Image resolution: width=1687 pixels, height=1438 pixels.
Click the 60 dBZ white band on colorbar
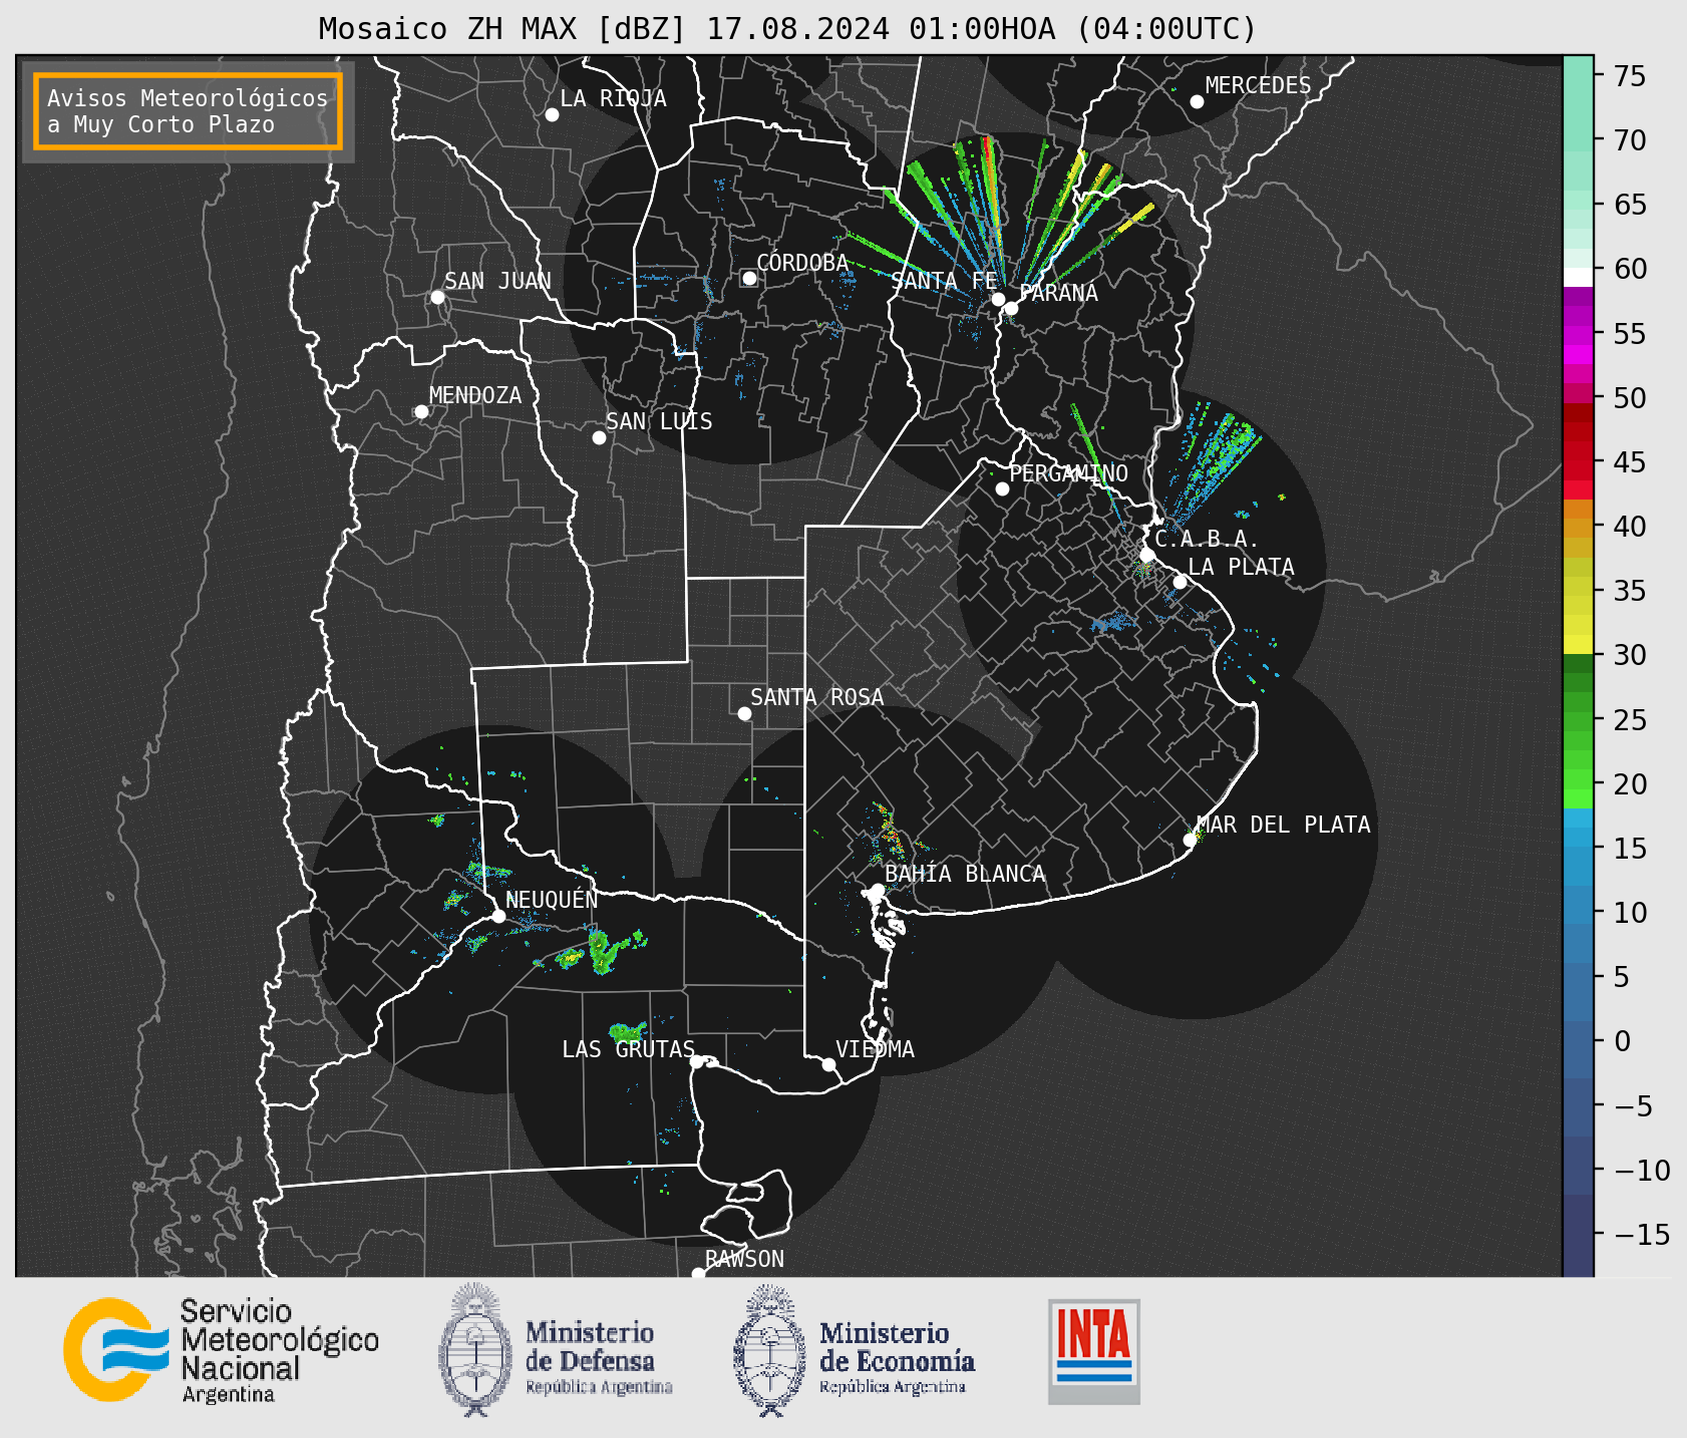1578,277
